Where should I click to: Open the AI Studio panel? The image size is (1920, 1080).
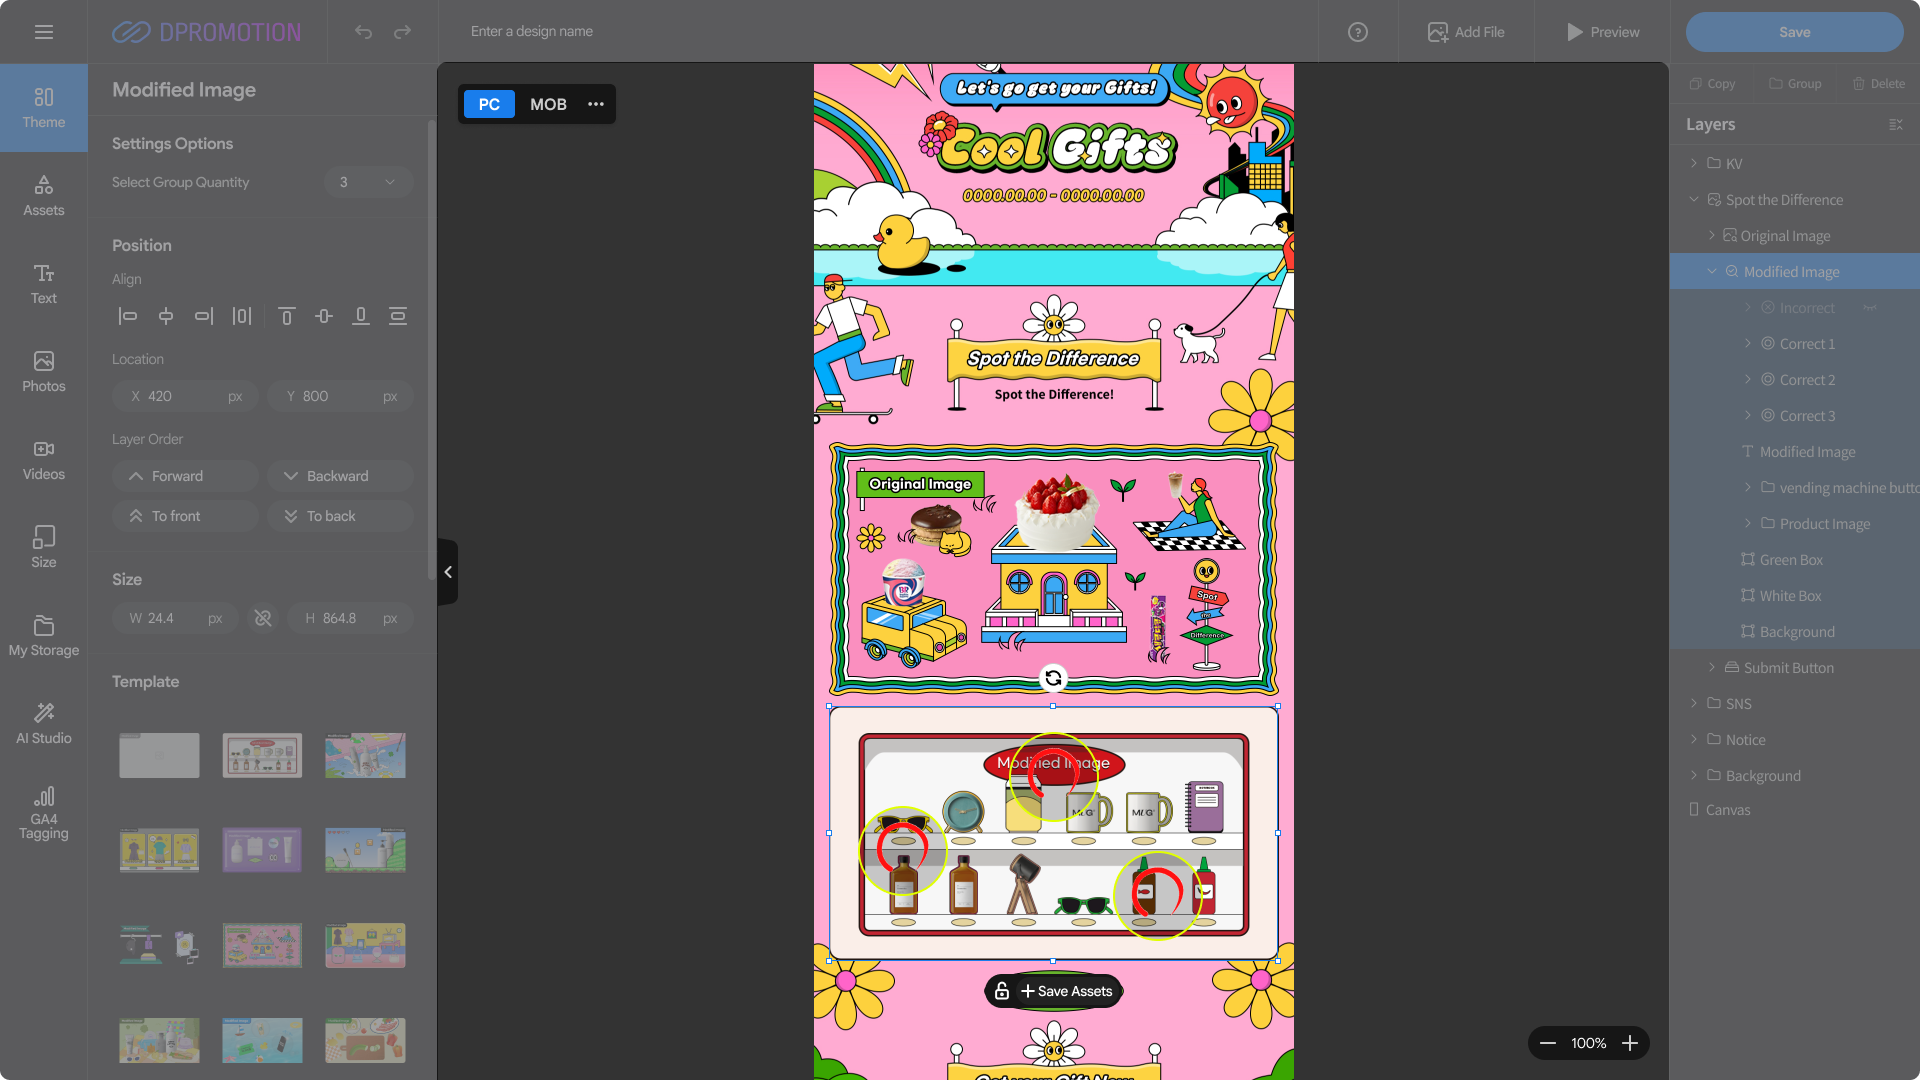click(x=44, y=723)
